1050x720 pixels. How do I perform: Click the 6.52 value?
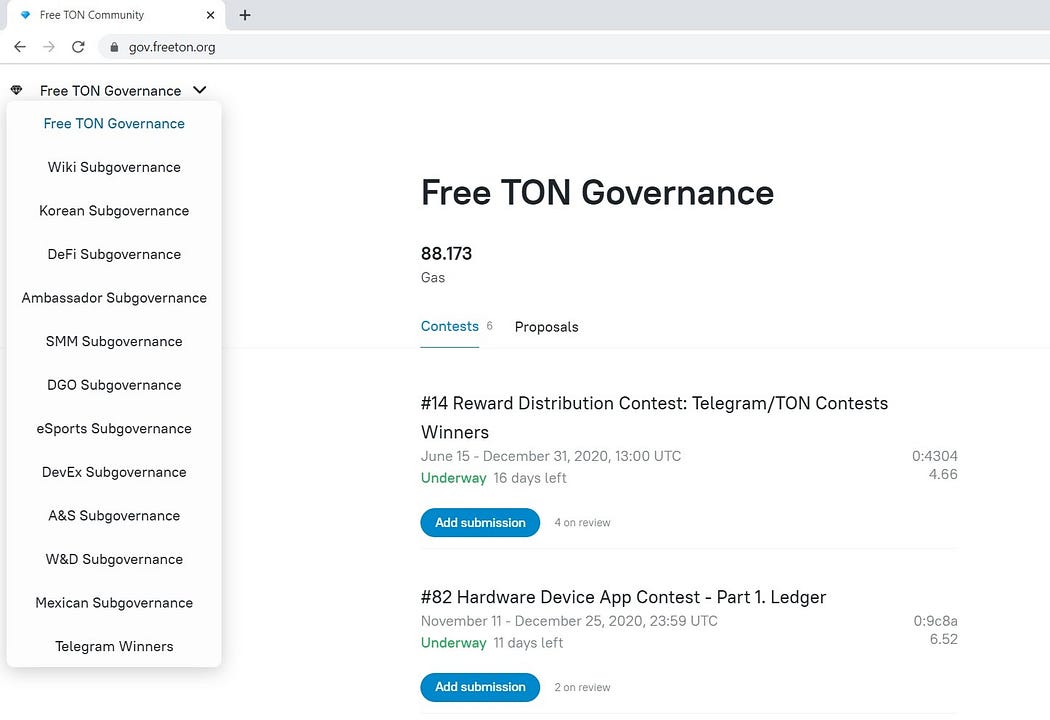click(x=944, y=639)
